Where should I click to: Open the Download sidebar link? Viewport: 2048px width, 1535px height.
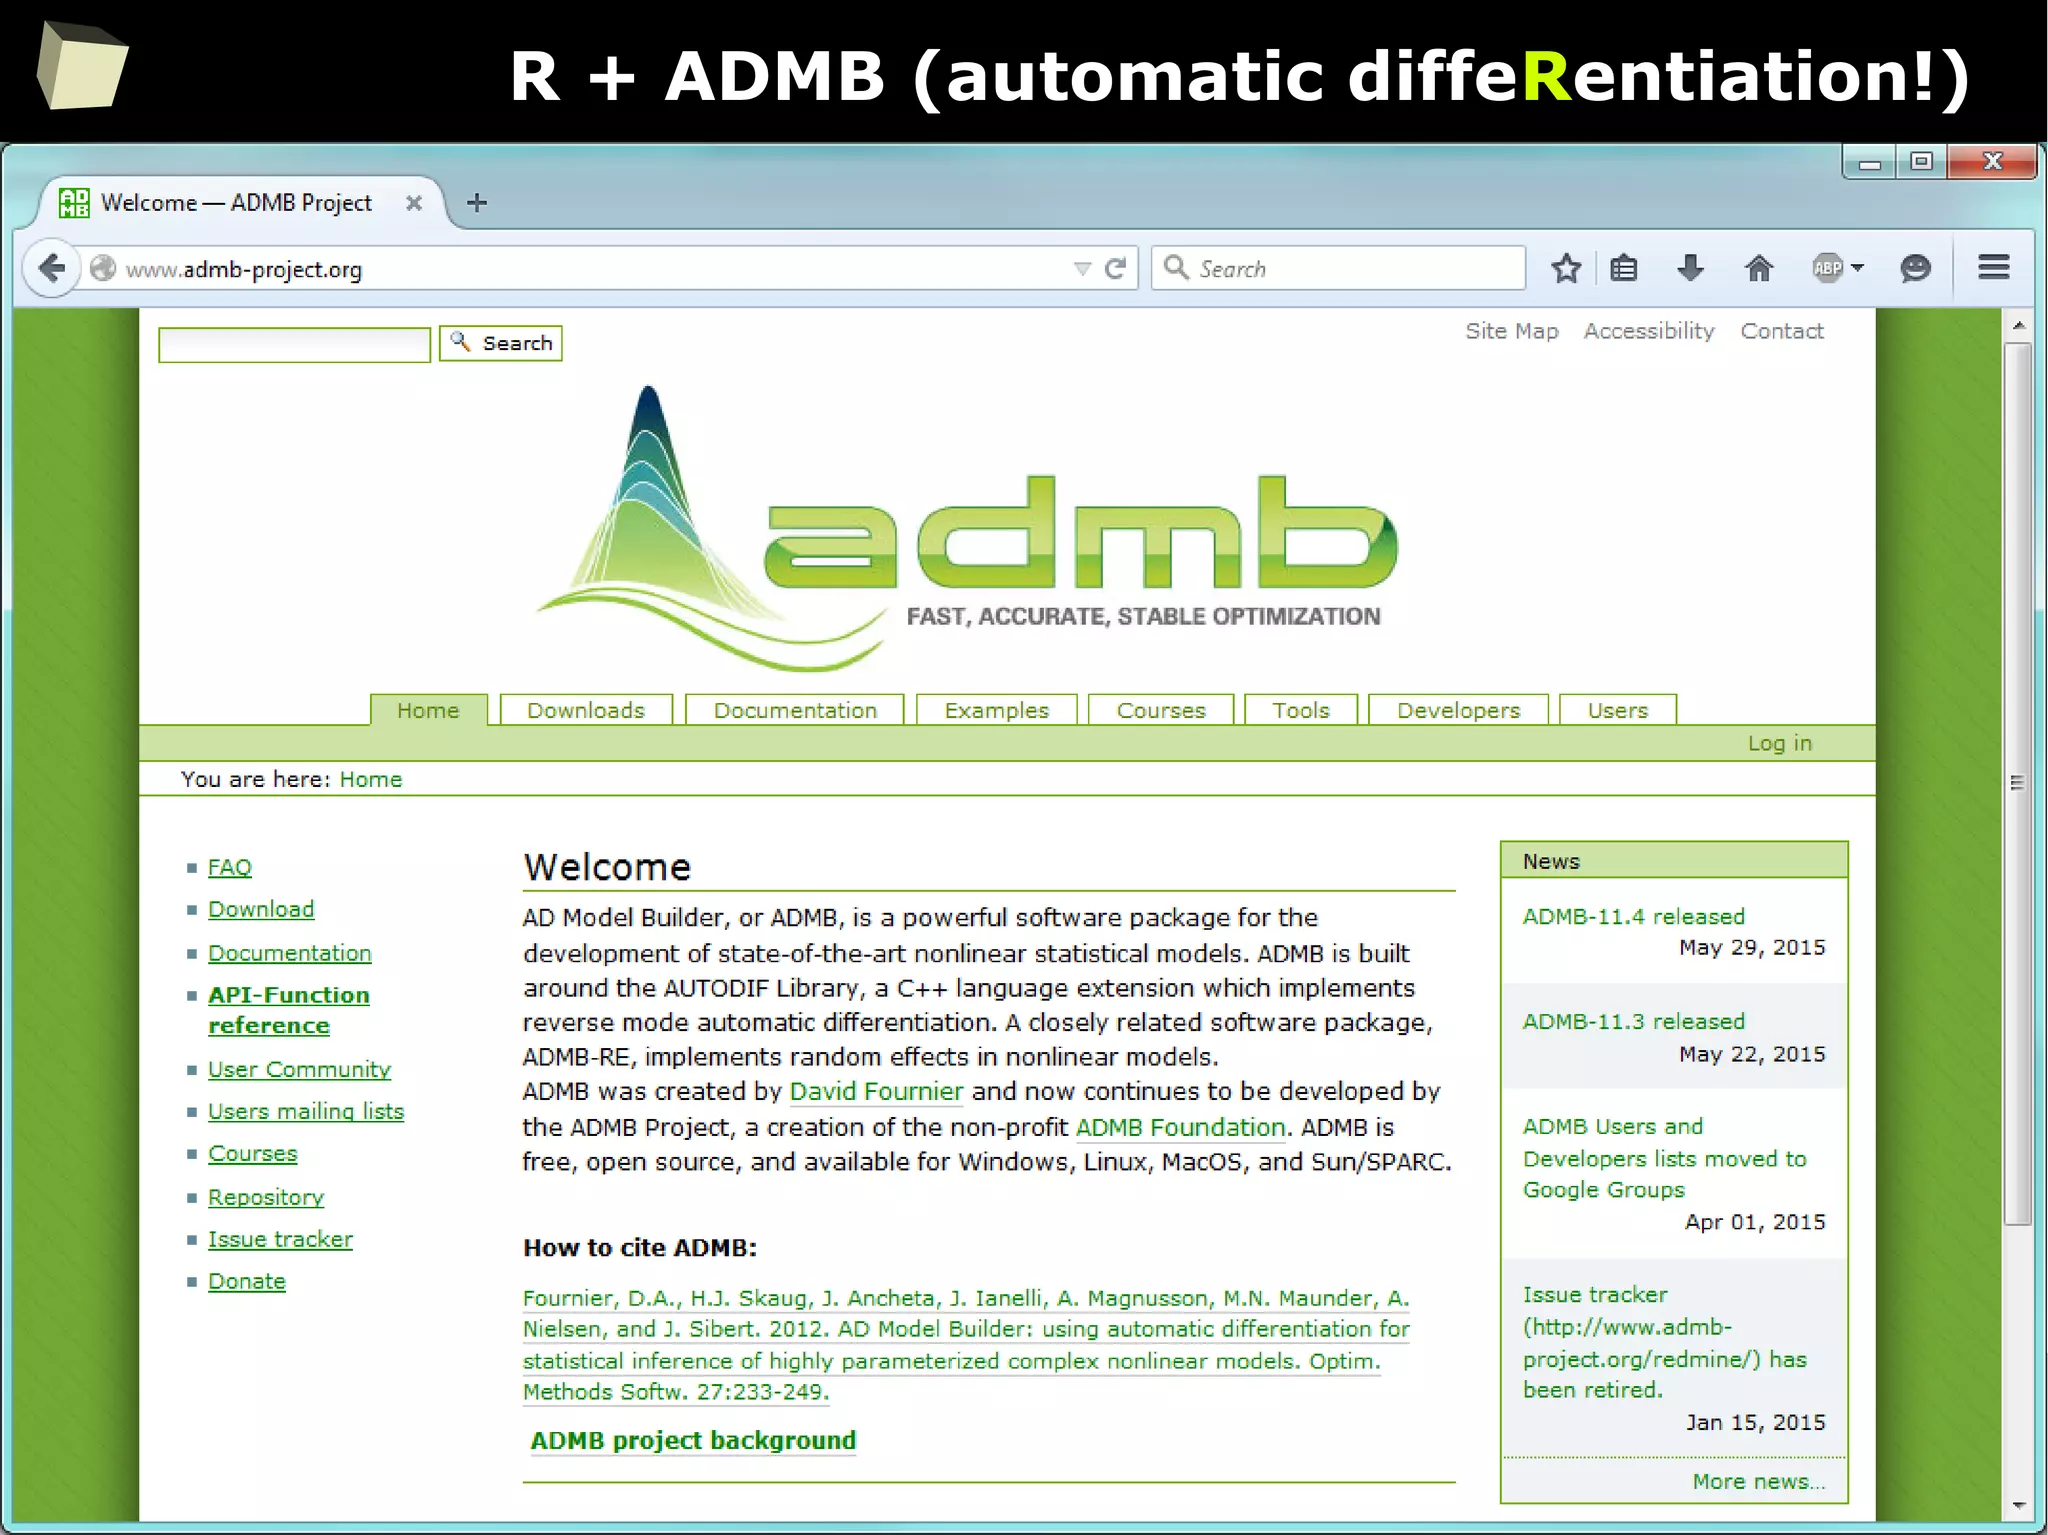[260, 909]
